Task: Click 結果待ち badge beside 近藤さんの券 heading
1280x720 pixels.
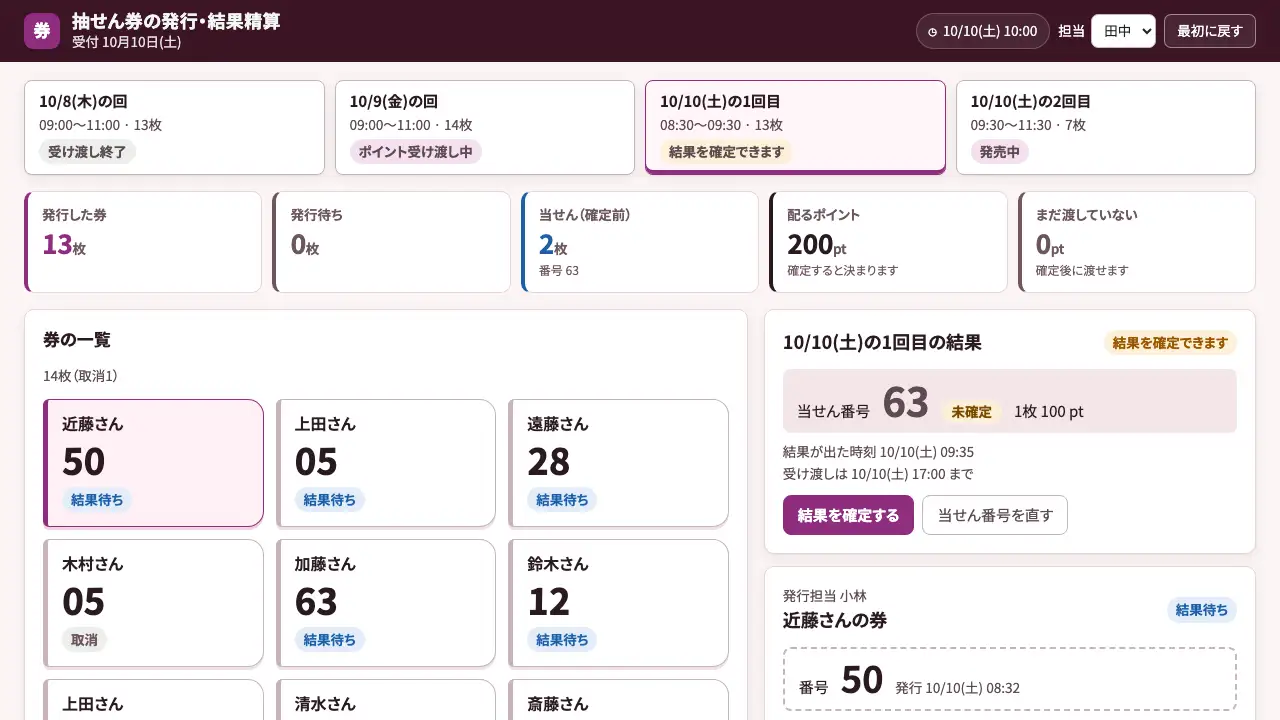Action: (x=1202, y=610)
